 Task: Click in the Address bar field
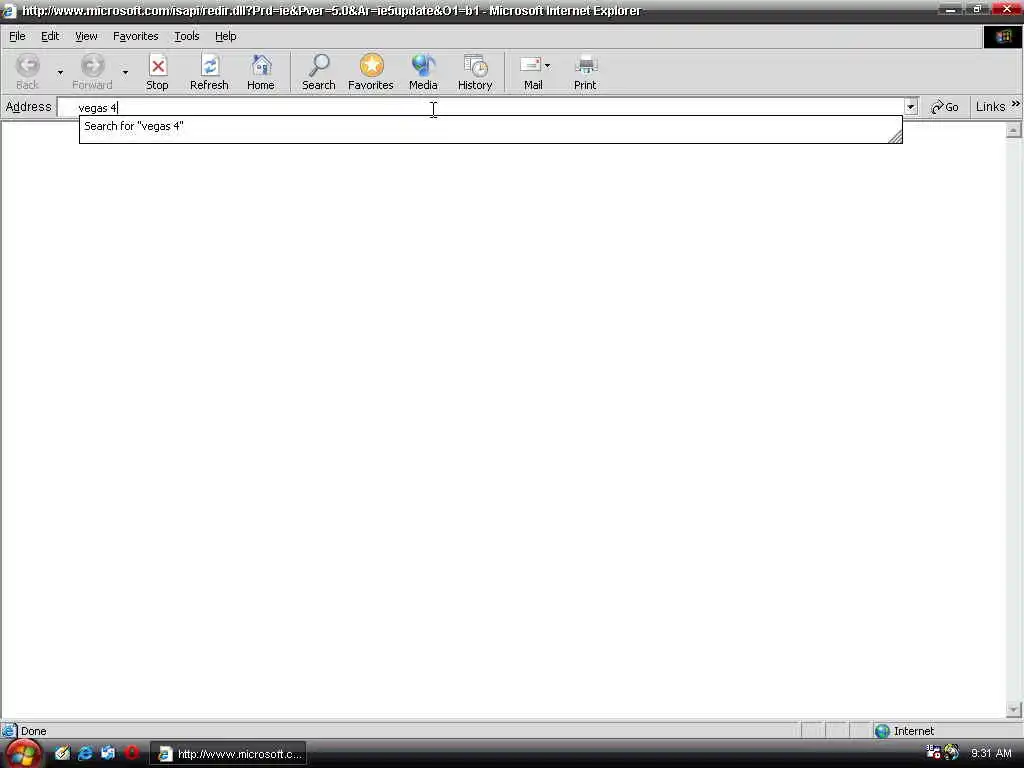481,107
